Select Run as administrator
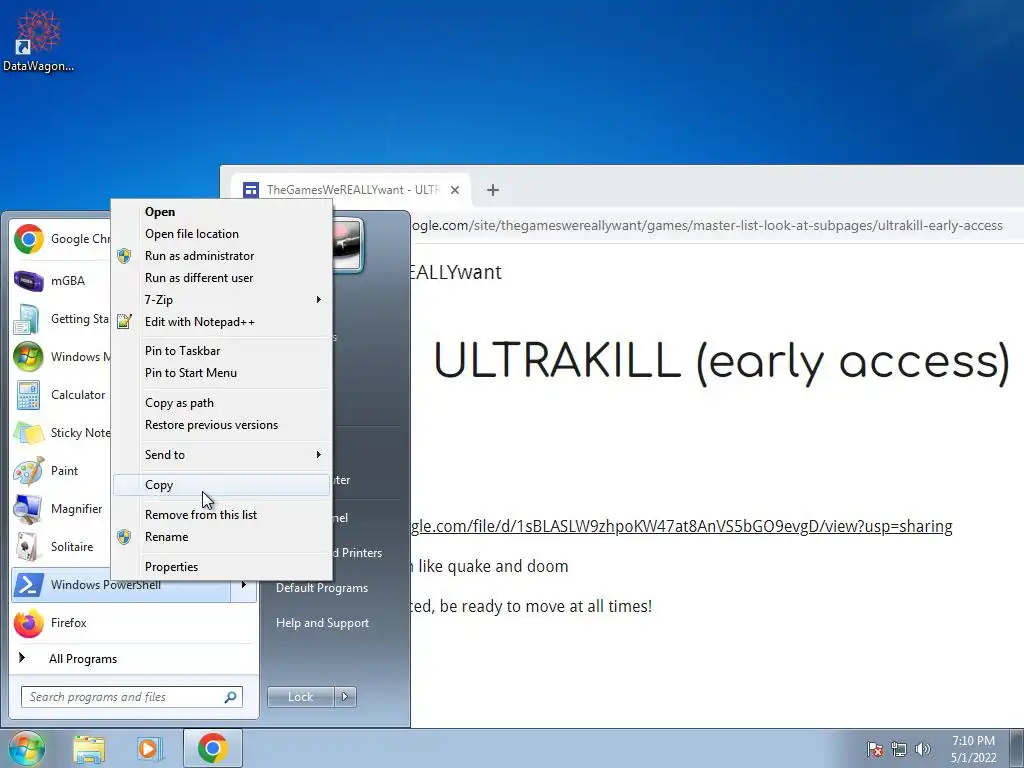Image resolution: width=1024 pixels, height=768 pixels. (222, 256)
